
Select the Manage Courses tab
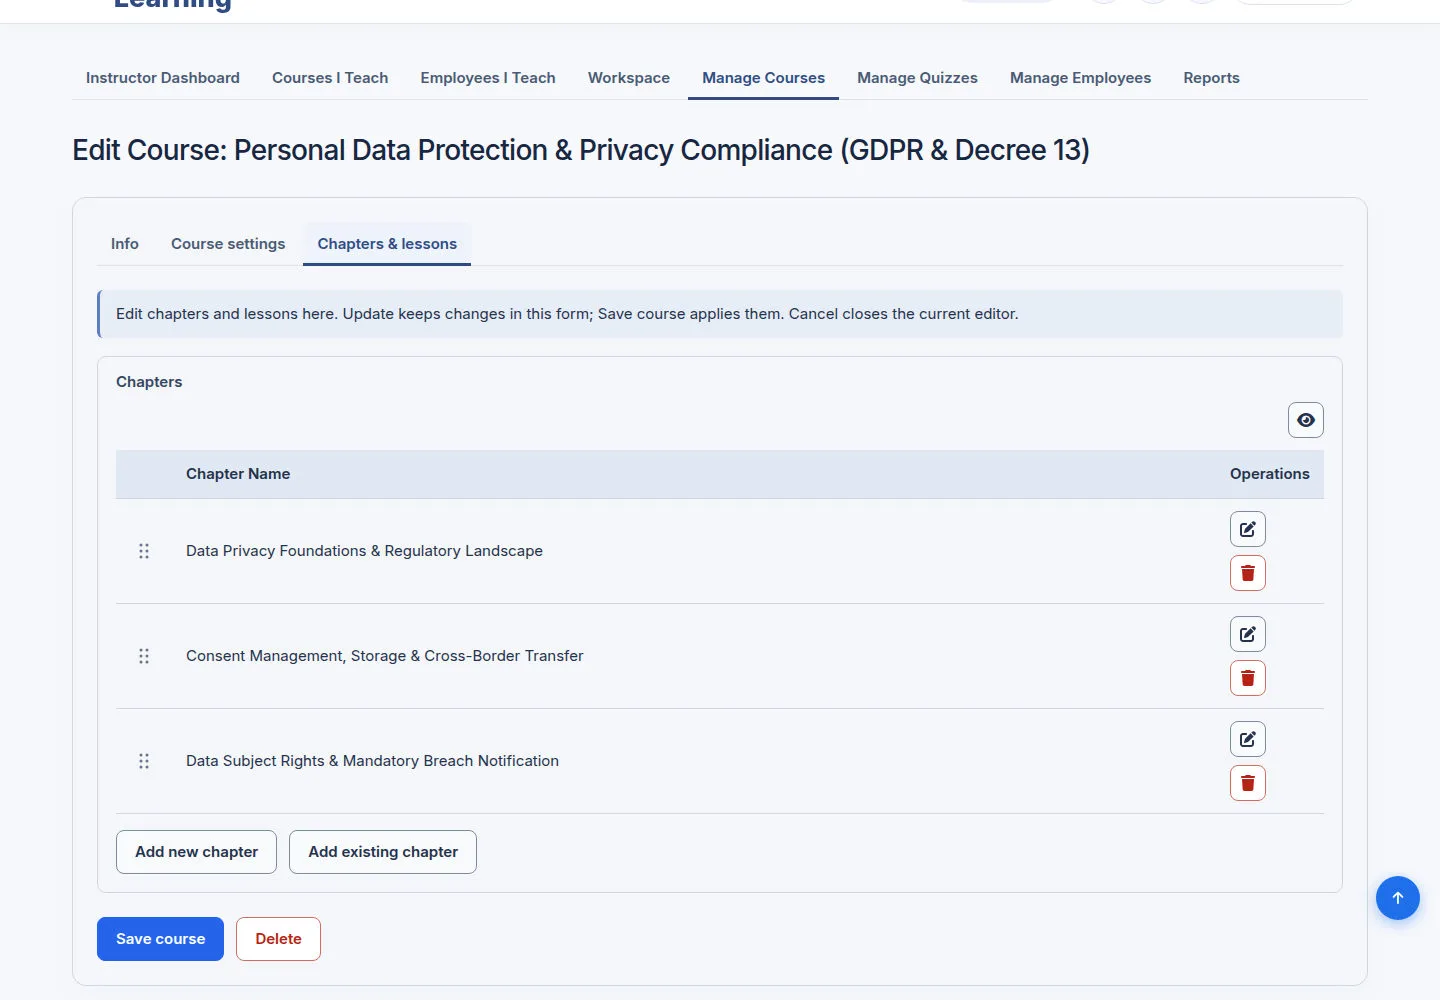[764, 78]
